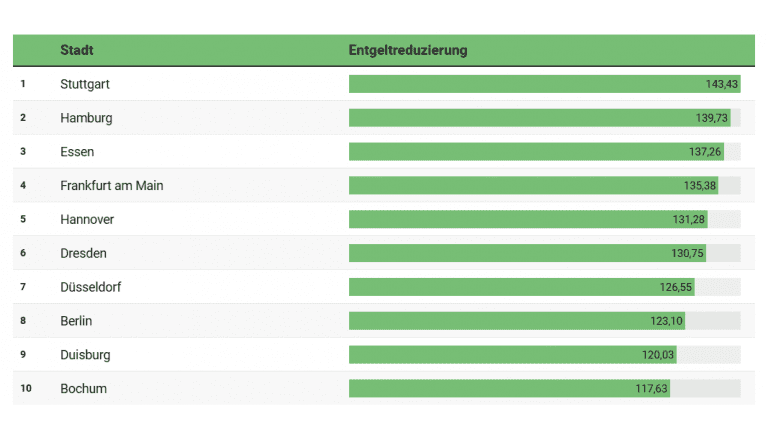Select the Stuttgart row label
This screenshot has height=432, width=768.
click(x=85, y=84)
